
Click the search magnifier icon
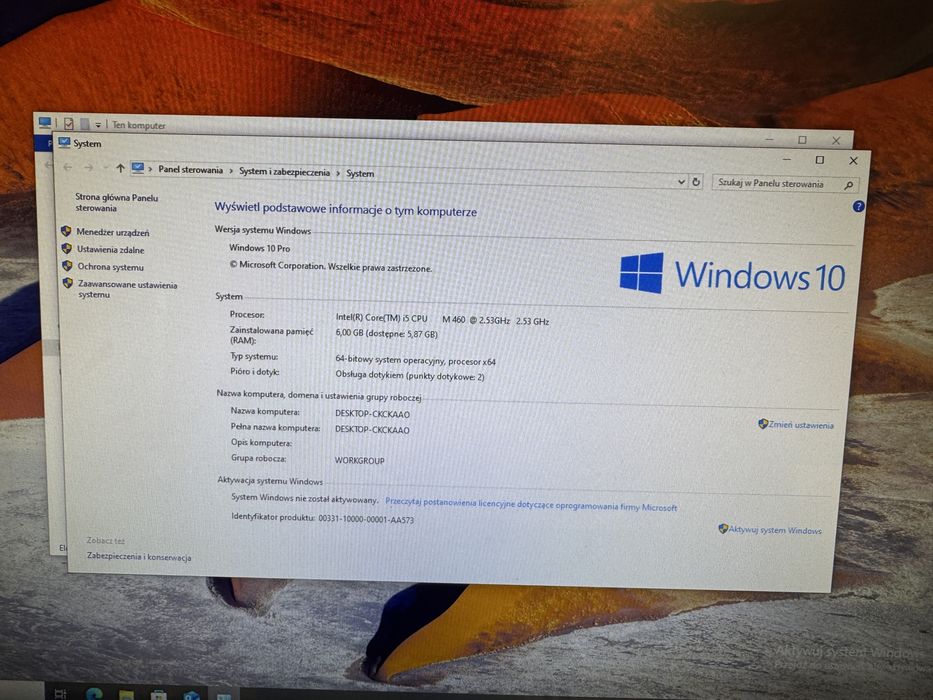click(x=849, y=186)
